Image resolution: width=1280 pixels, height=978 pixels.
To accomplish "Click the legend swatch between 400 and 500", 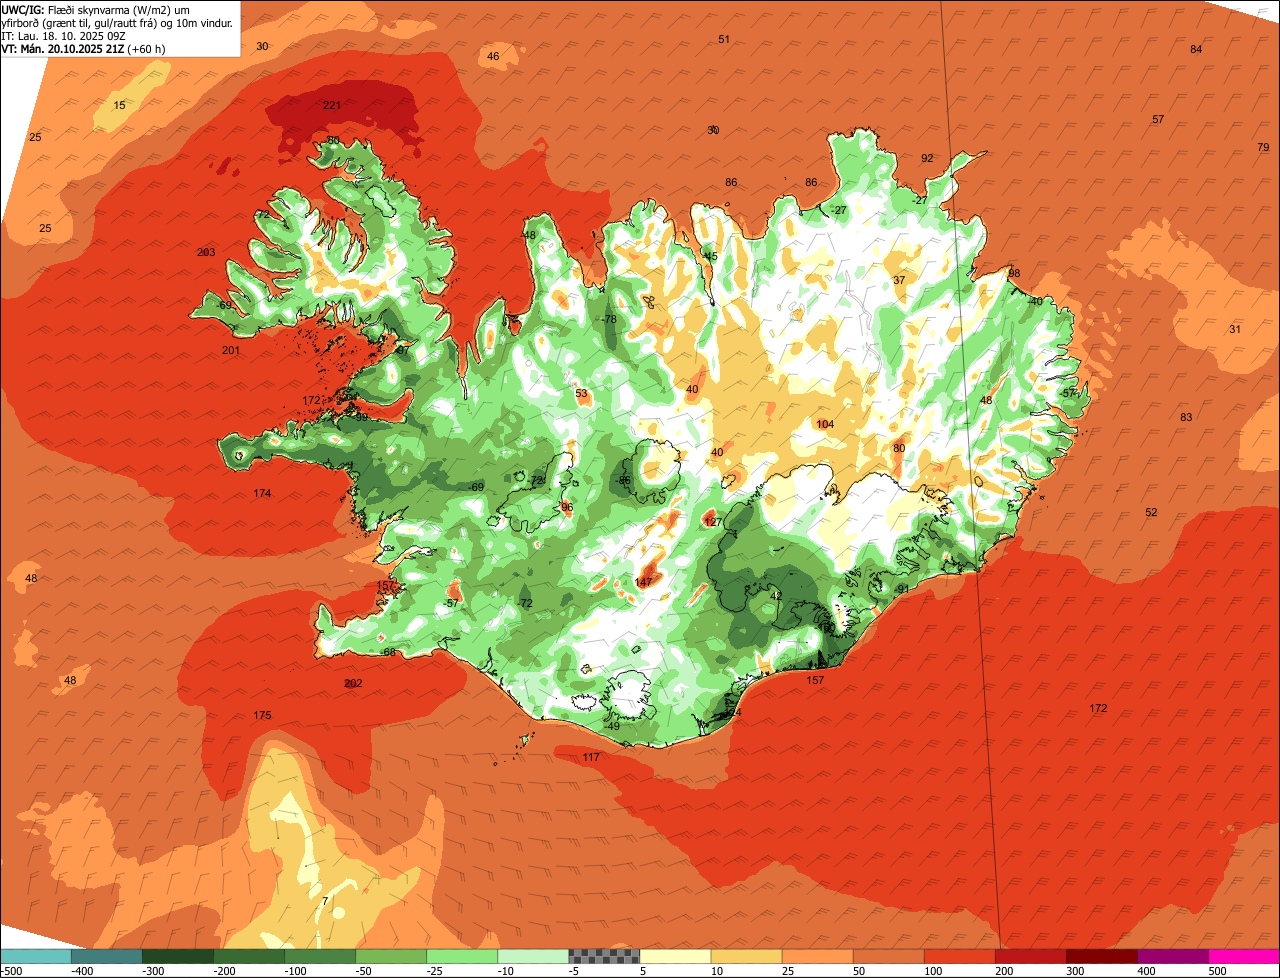I will click(1172, 956).
